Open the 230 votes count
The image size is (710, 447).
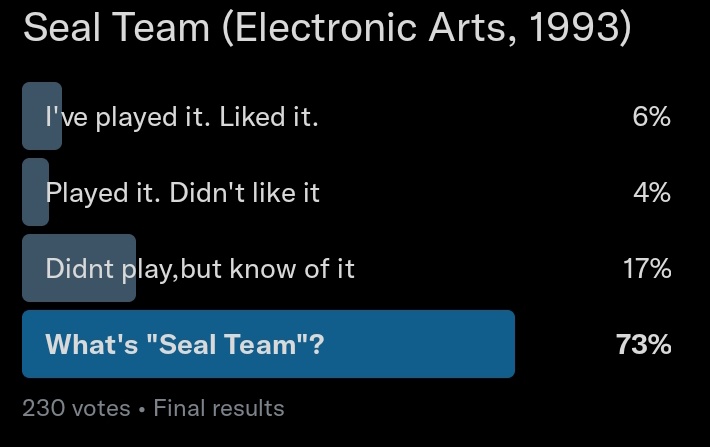pos(77,408)
